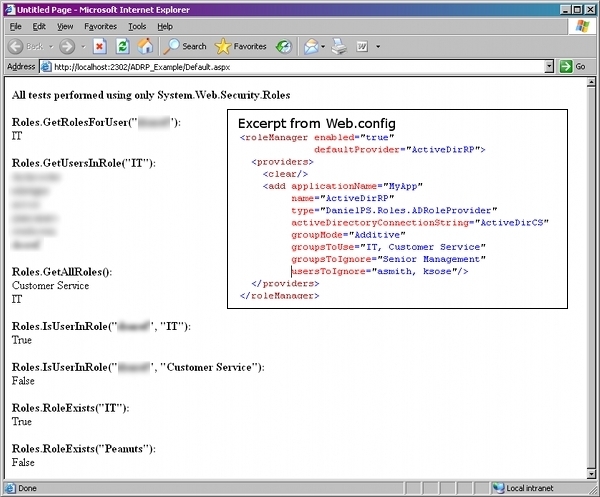The height and width of the screenshot is (497, 600).
Task: Click the groupMode="Additive" line
Action: pos(348,235)
